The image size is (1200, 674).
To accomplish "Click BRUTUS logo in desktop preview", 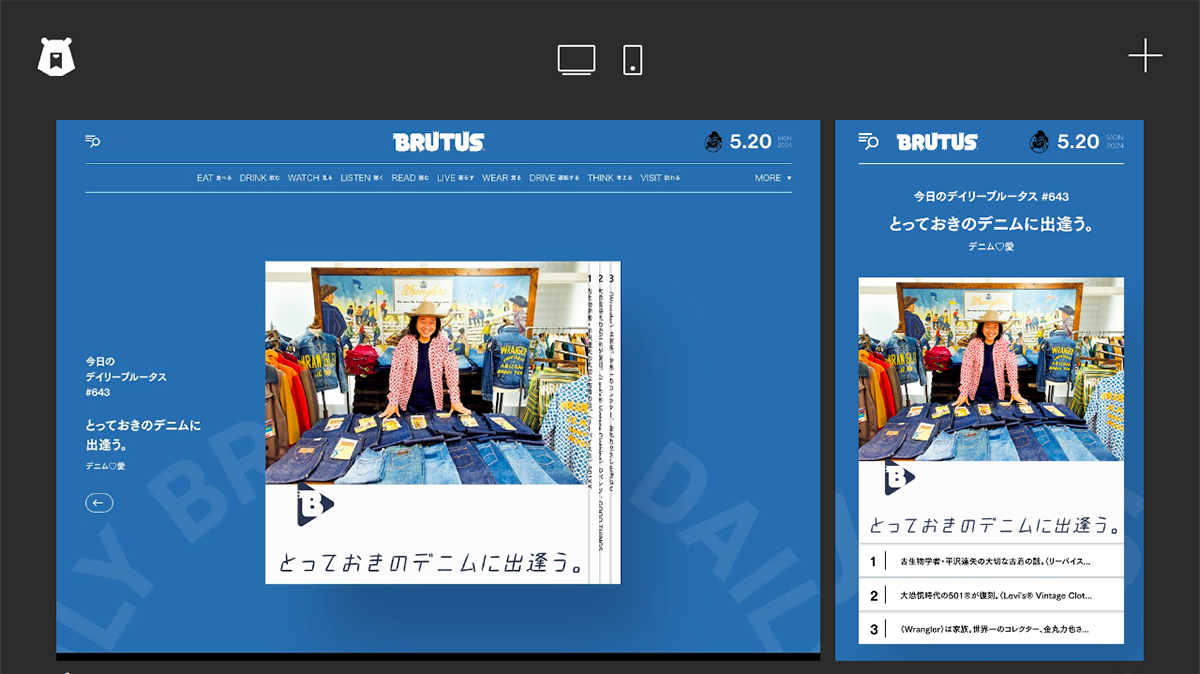I will [438, 142].
